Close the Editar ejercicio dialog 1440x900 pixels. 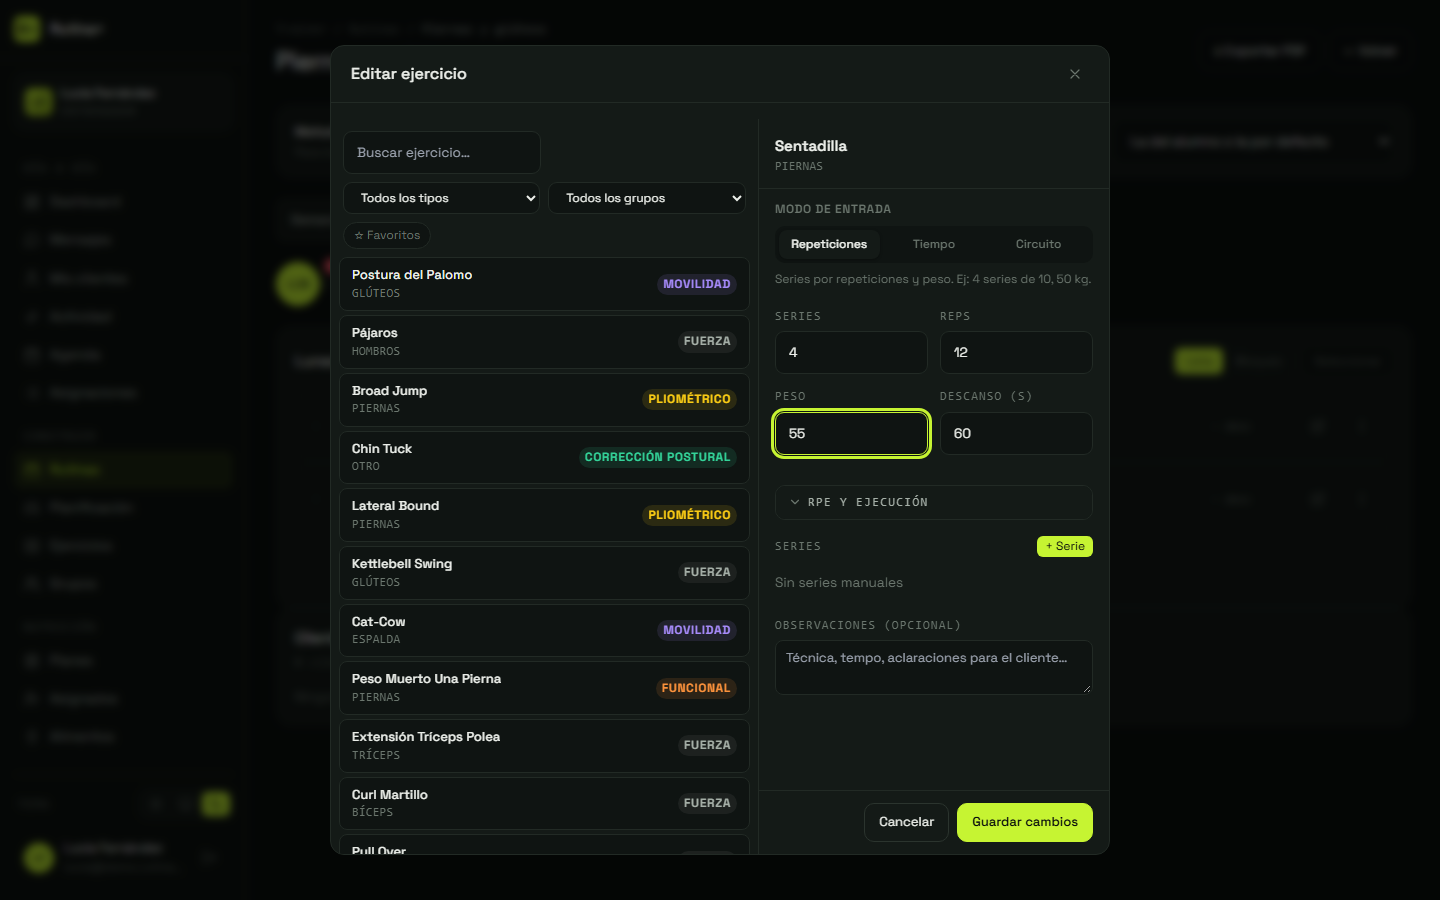1075,74
